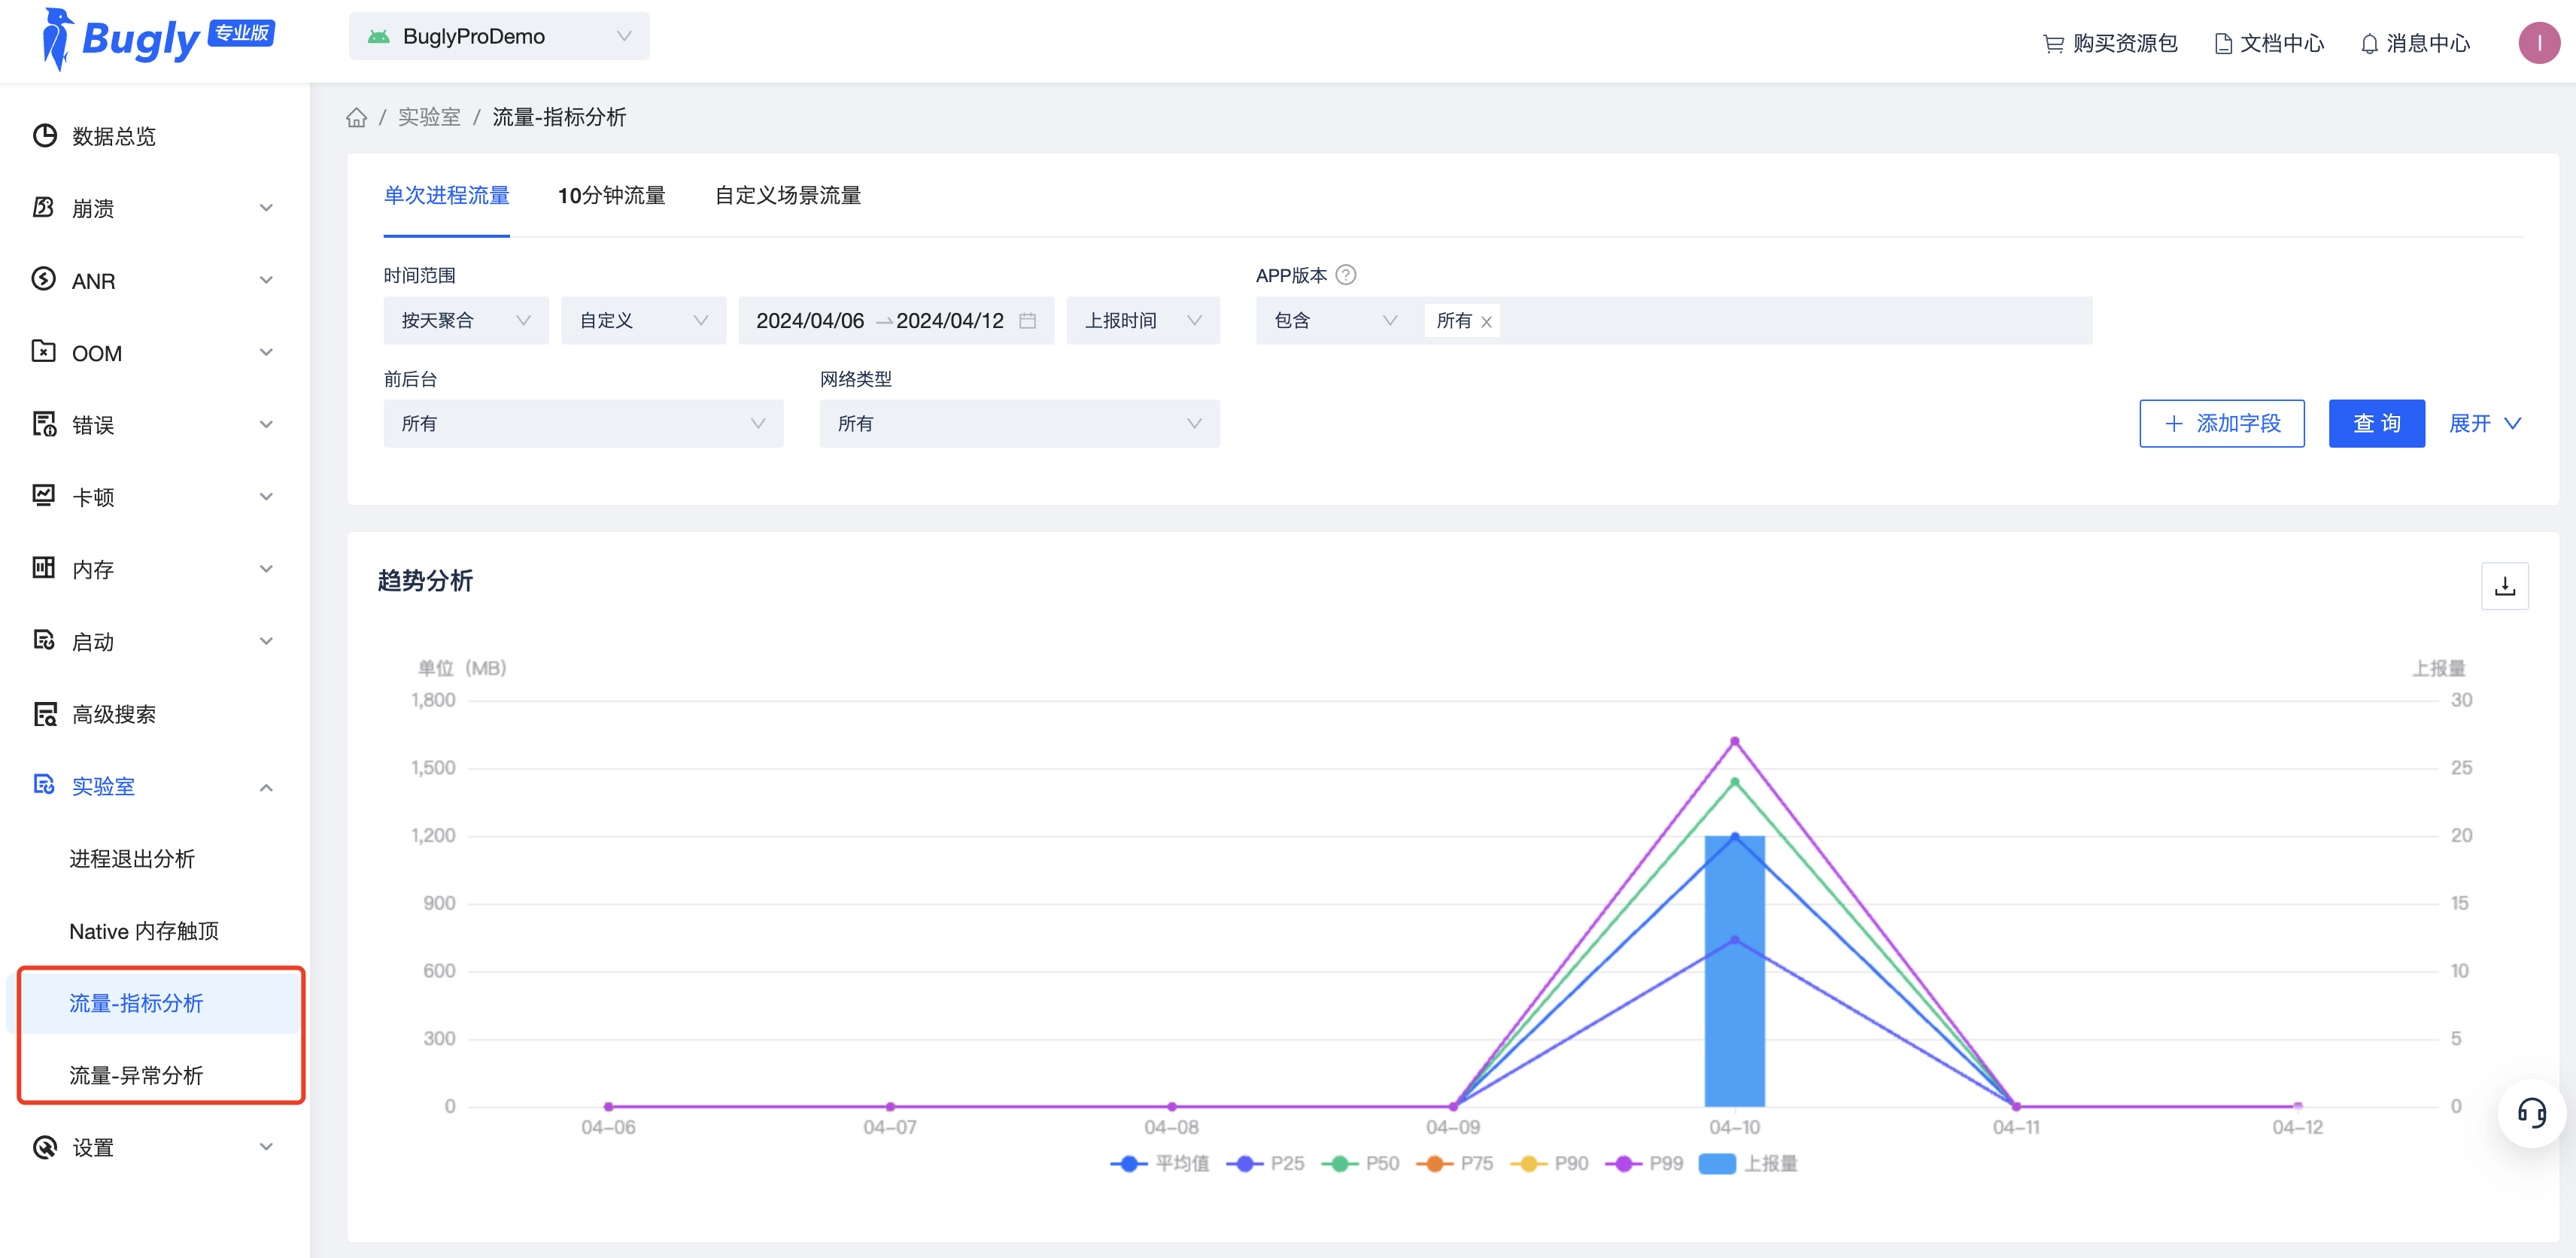Click the 实验室 lab sidebar icon

pyautogui.click(x=44, y=785)
